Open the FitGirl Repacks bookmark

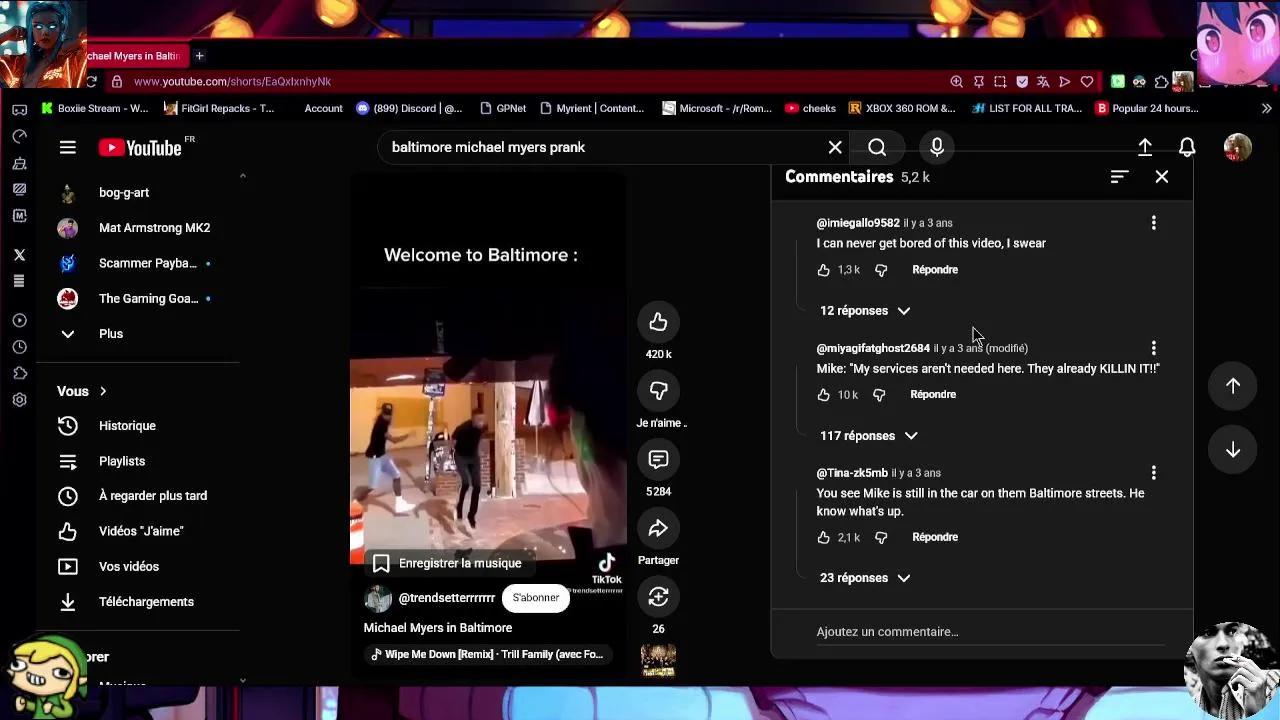coord(219,108)
